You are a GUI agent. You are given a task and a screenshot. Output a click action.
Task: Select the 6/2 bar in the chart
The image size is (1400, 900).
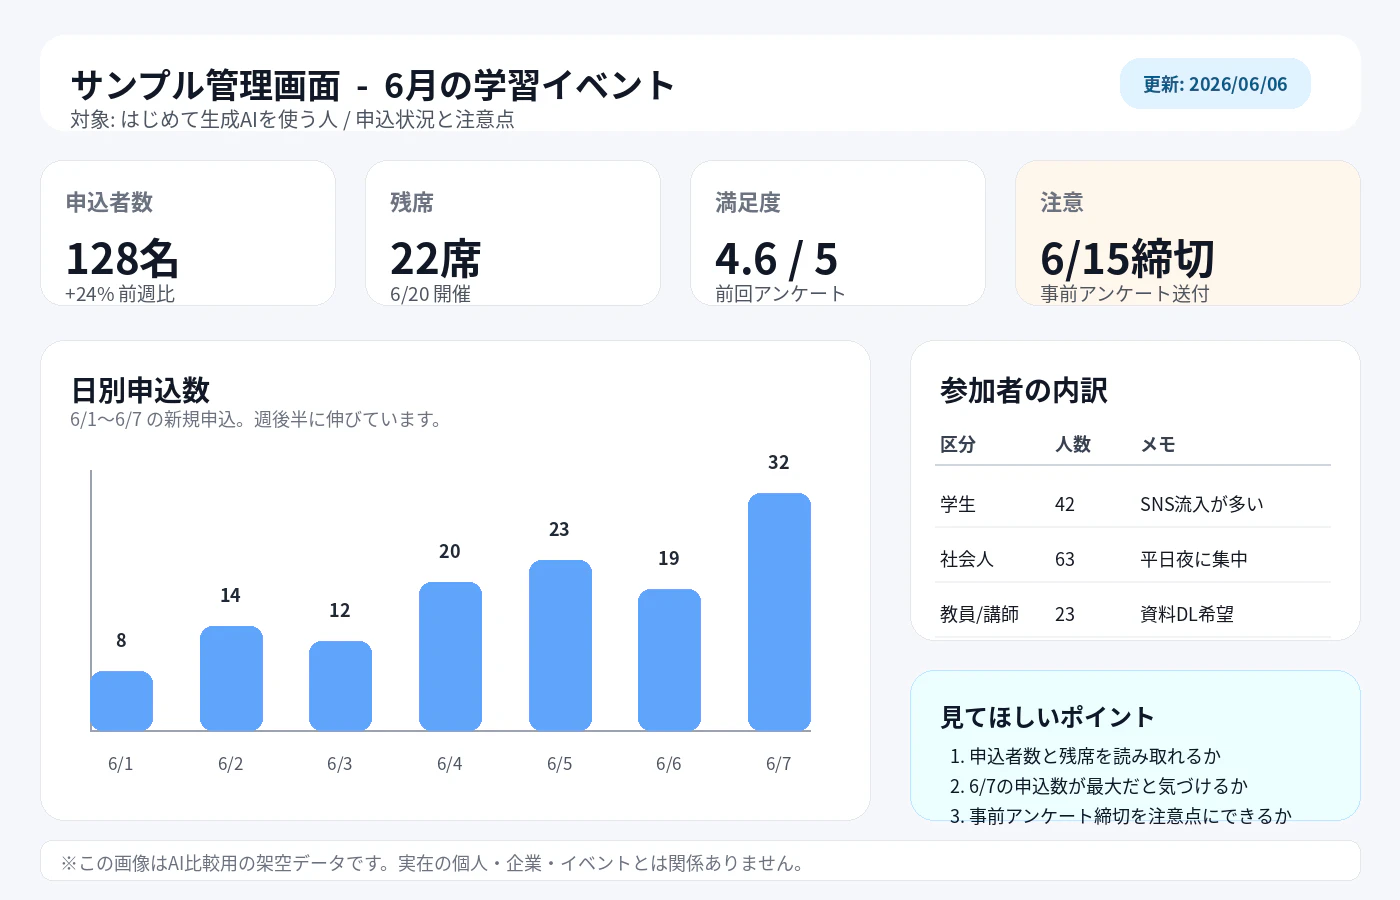231,678
